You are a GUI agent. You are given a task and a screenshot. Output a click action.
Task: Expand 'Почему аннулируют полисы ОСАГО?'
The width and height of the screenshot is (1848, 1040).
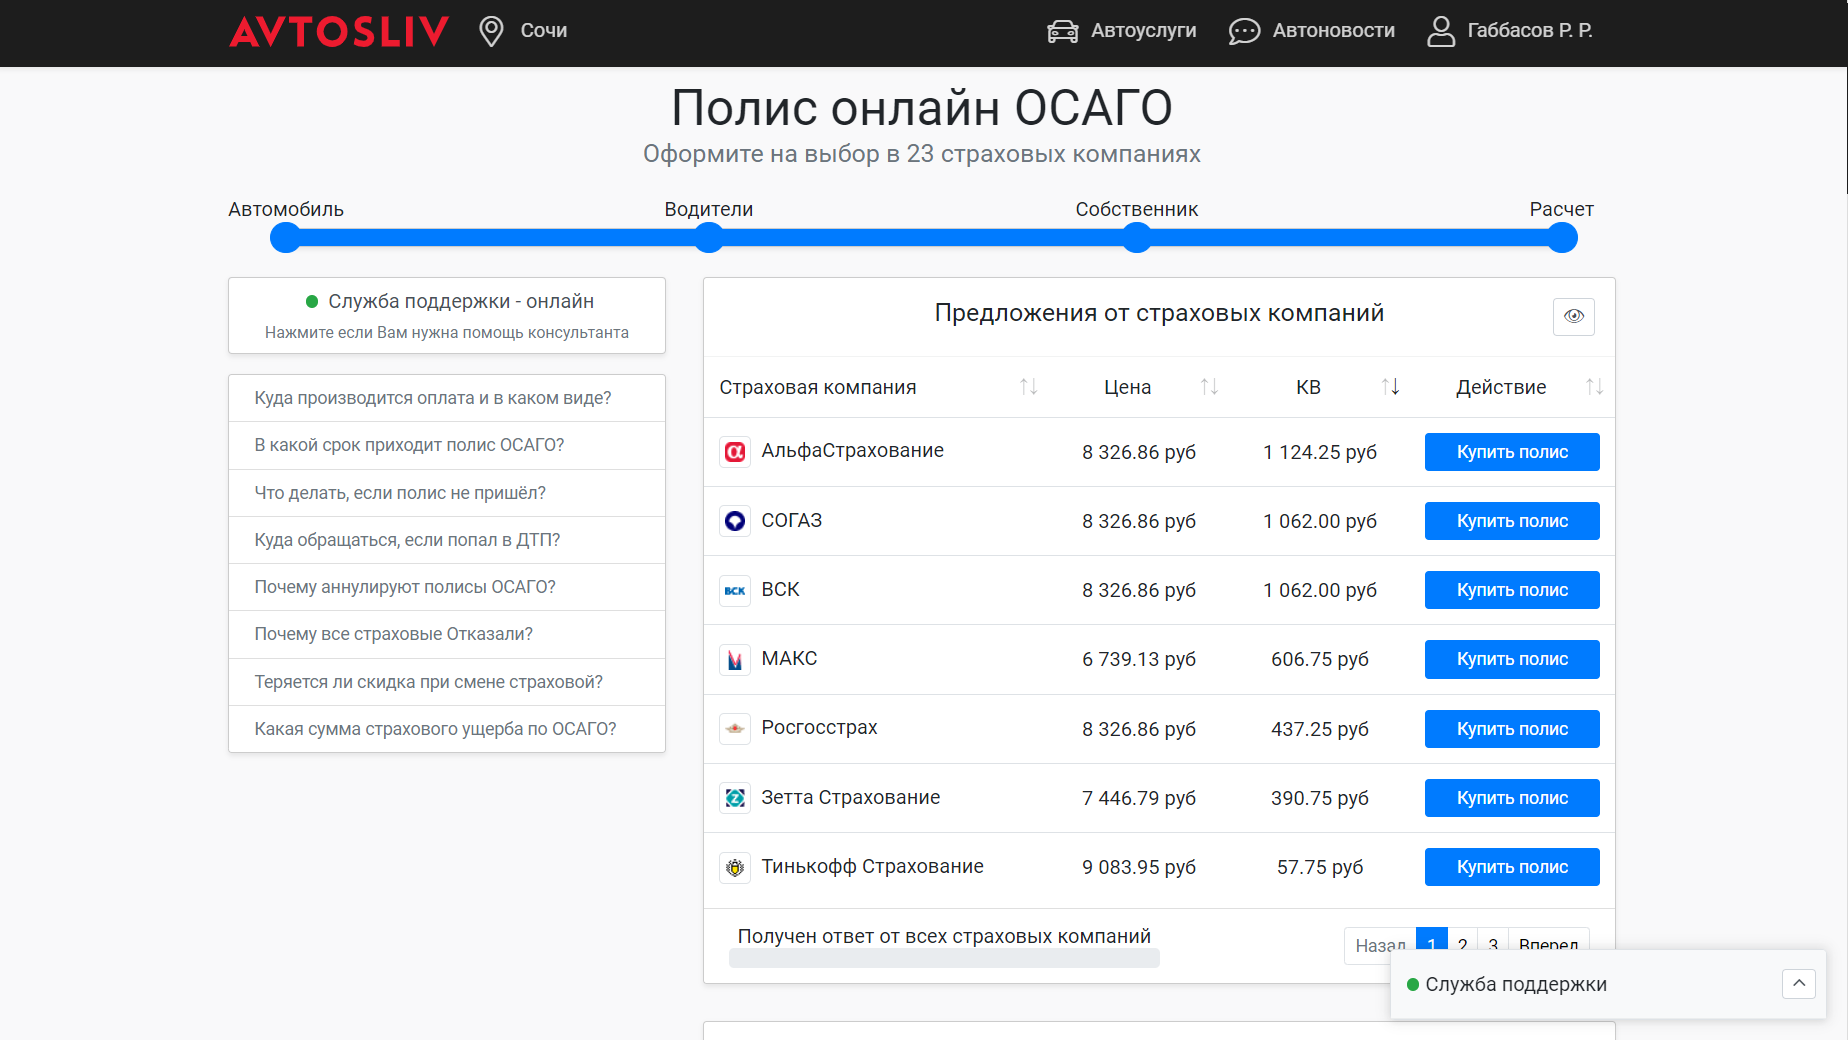pos(447,587)
